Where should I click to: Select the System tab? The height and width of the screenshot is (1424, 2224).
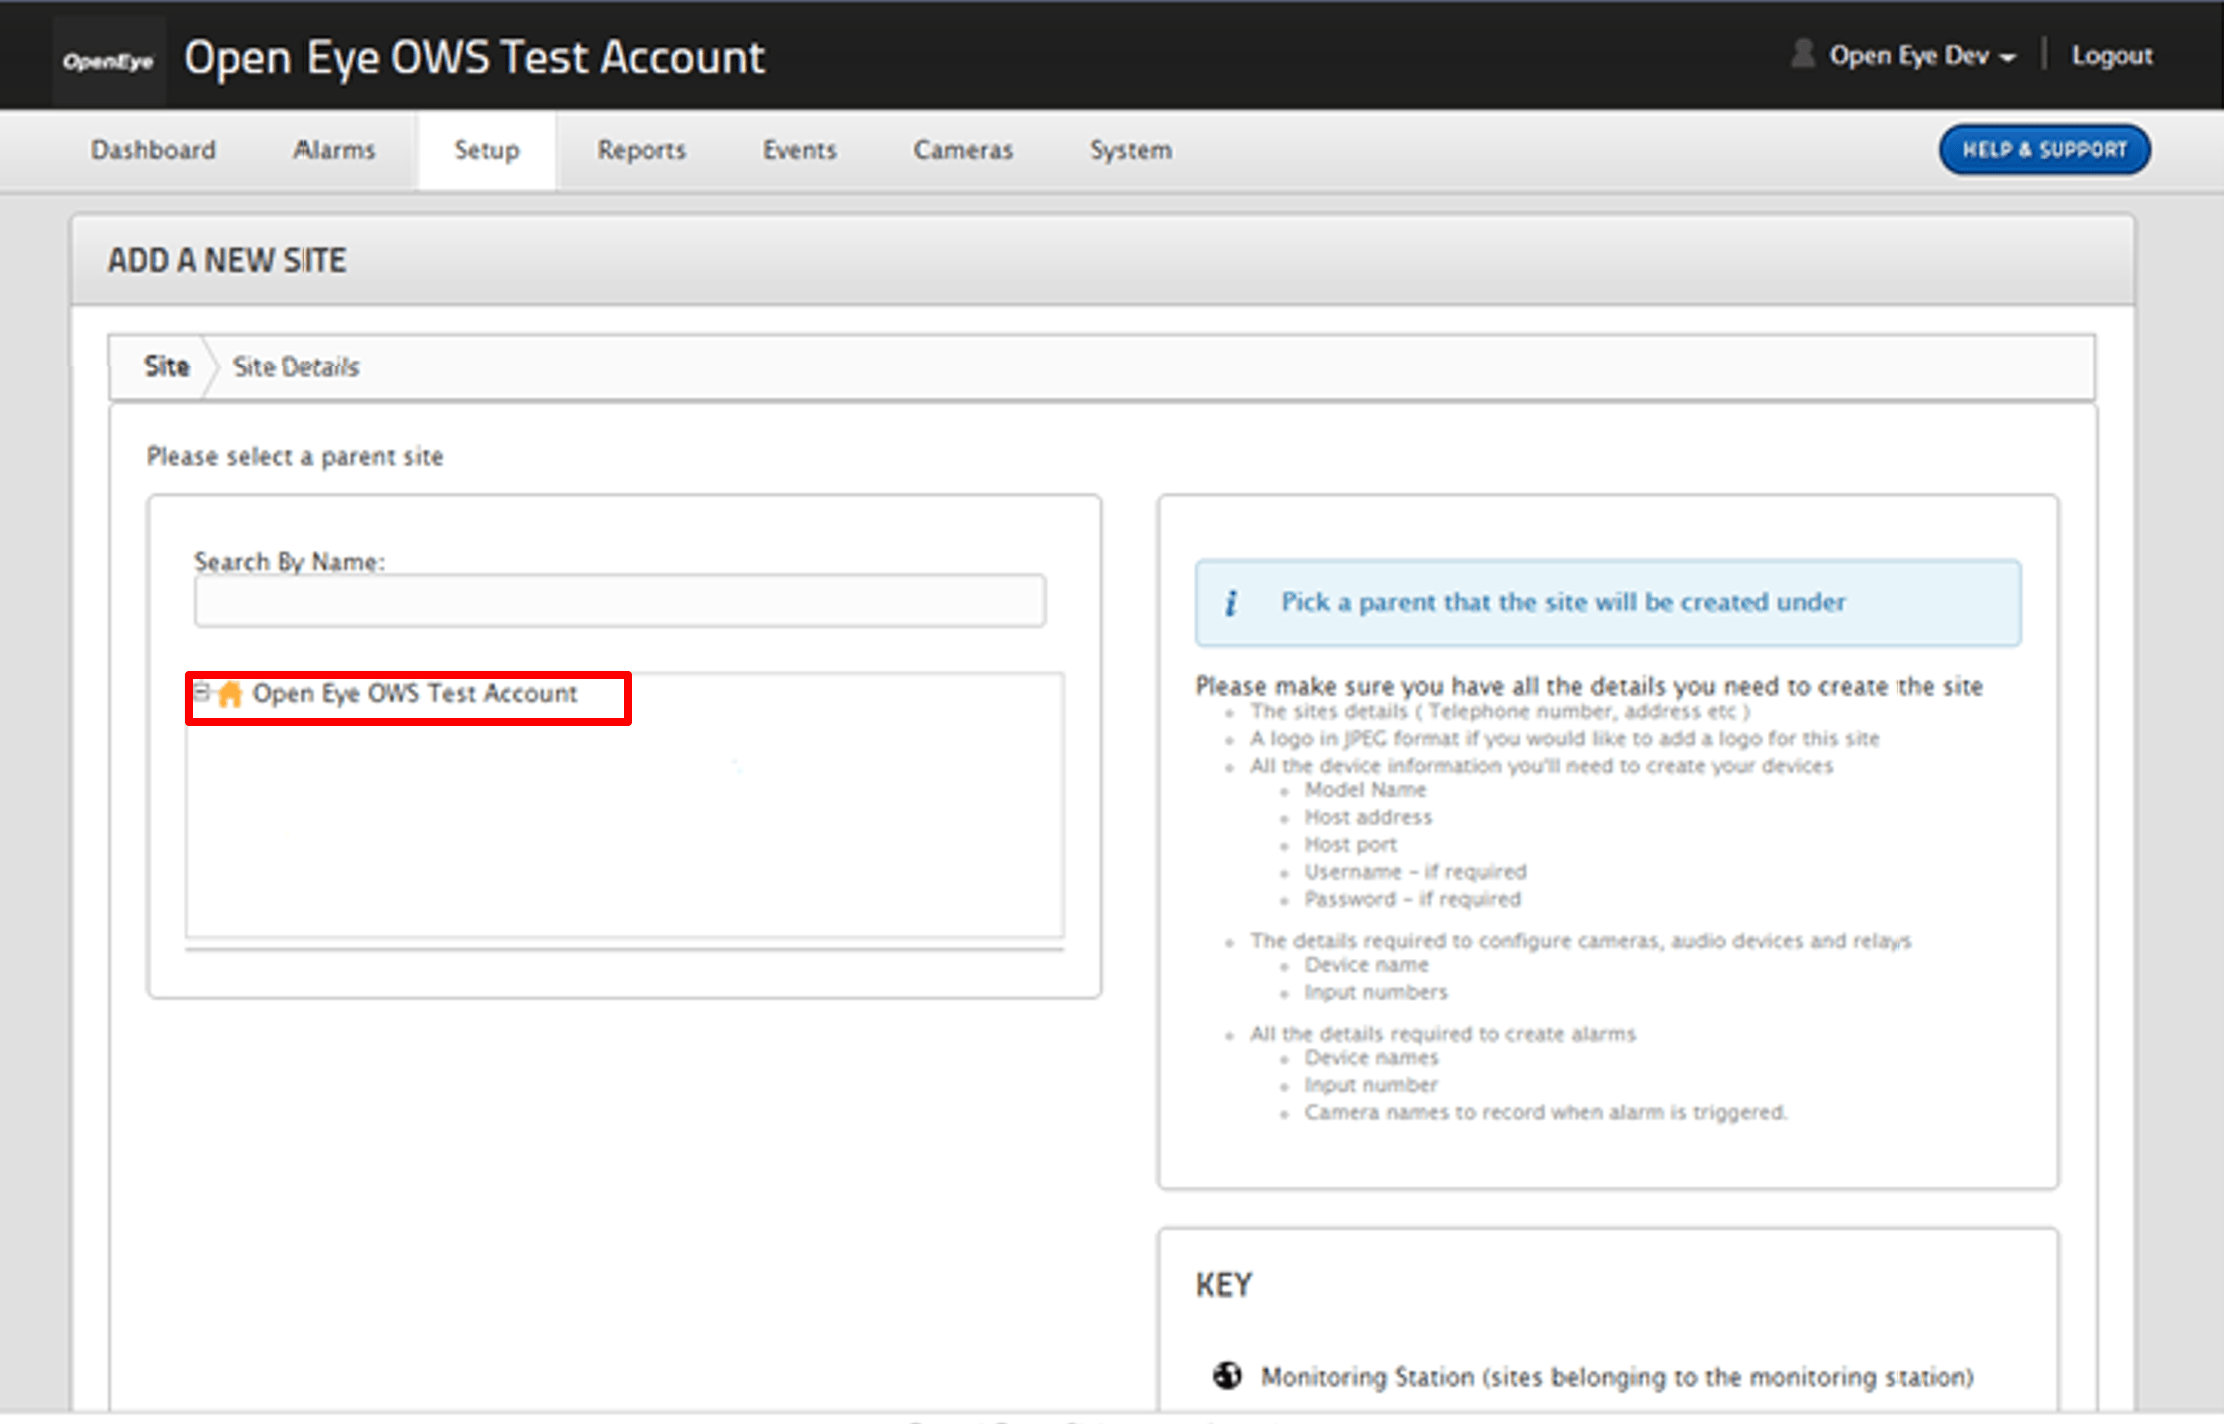coord(1130,150)
